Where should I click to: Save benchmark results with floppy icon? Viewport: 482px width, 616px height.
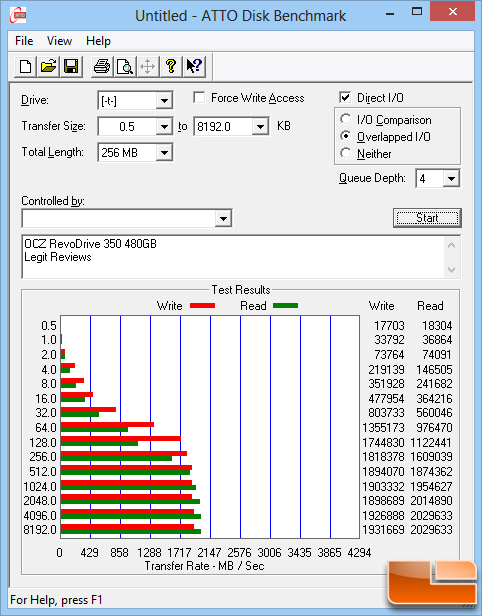(71, 66)
